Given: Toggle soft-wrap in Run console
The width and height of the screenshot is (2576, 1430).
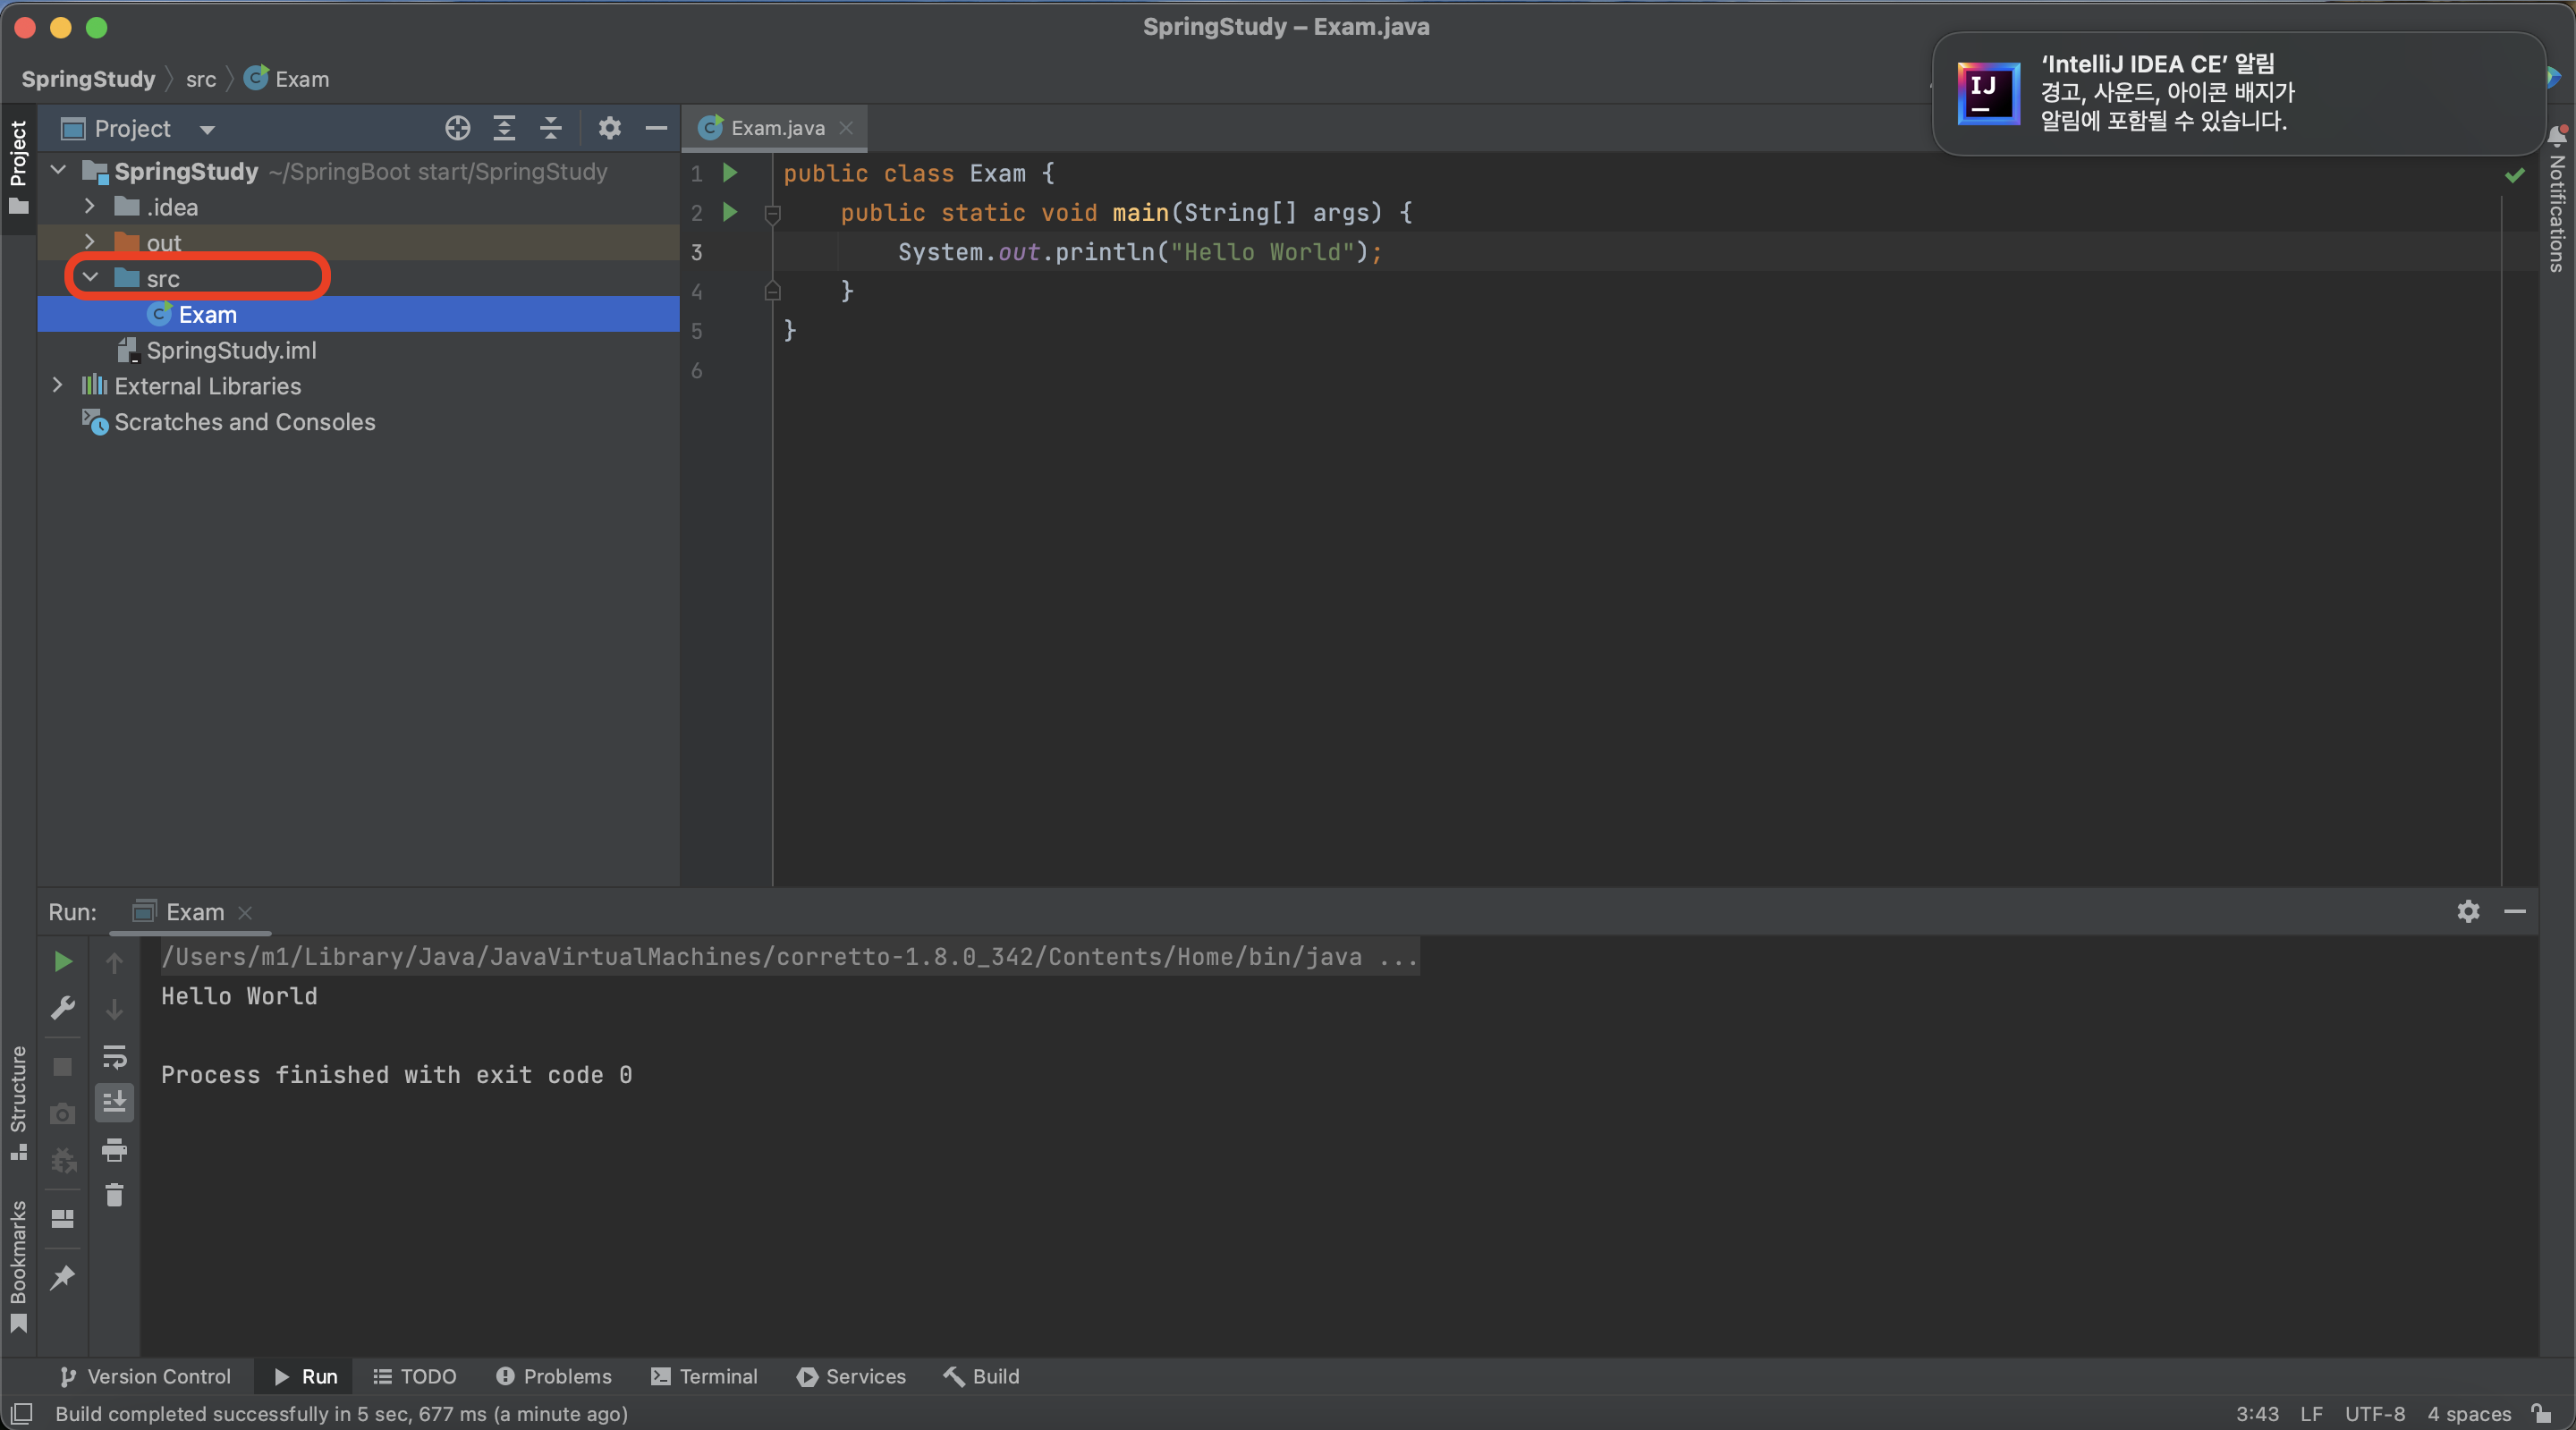Looking at the screenshot, I should point(114,1056).
